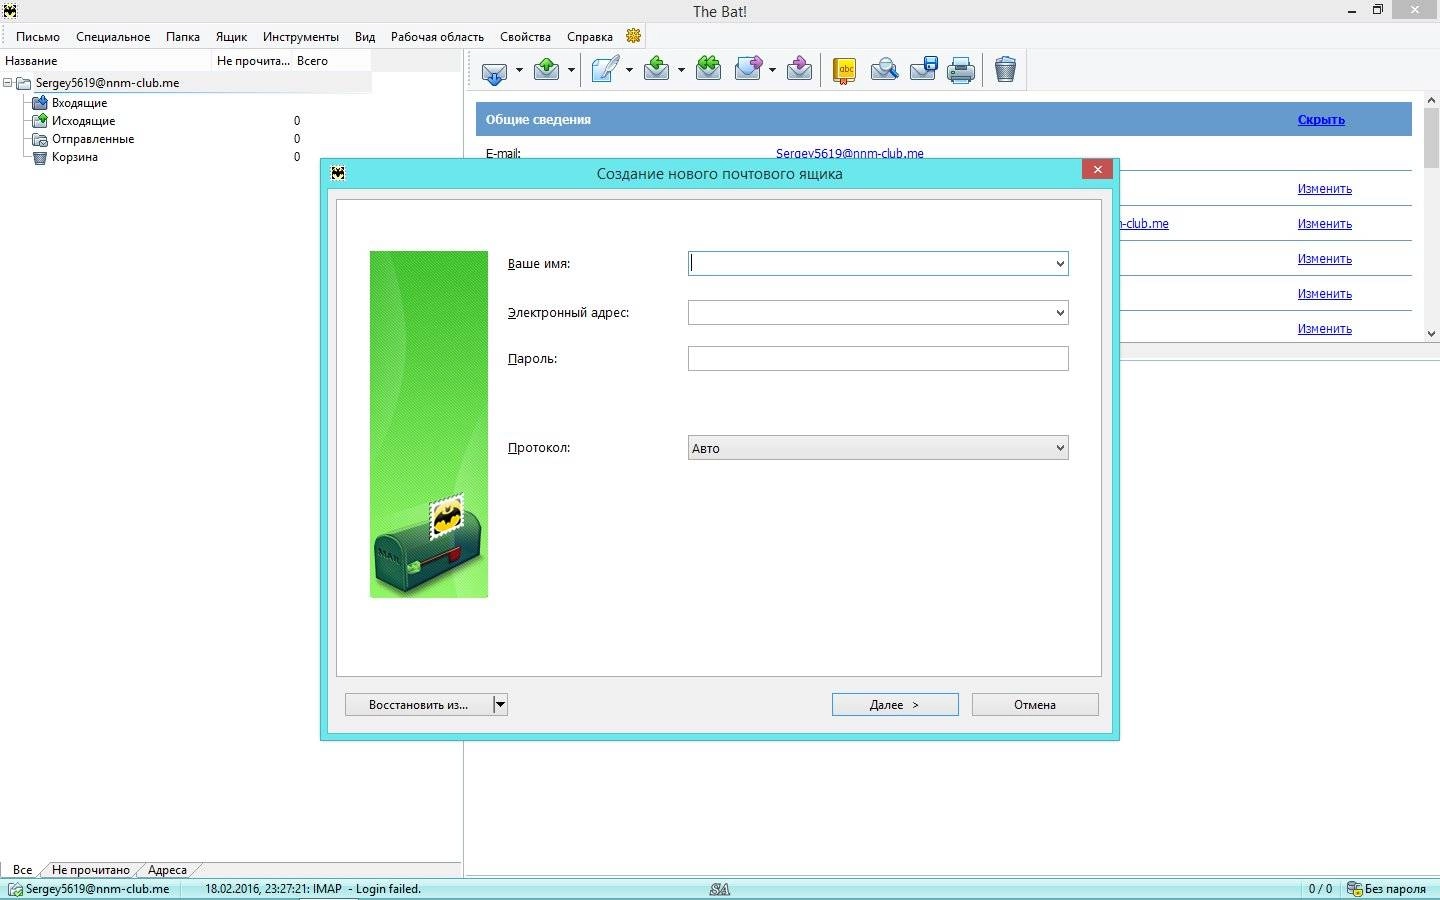This screenshot has height=900, width=1440.
Task: Expand the Ваше имя combo box arrow
Action: (1060, 264)
